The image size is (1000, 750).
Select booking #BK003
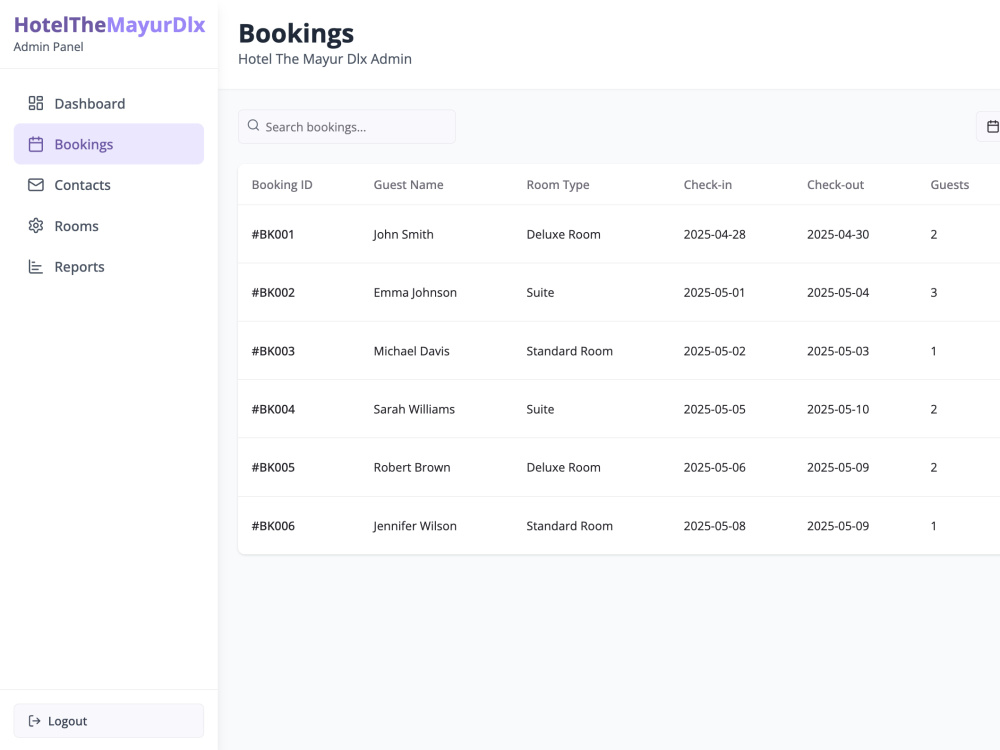coord(273,351)
